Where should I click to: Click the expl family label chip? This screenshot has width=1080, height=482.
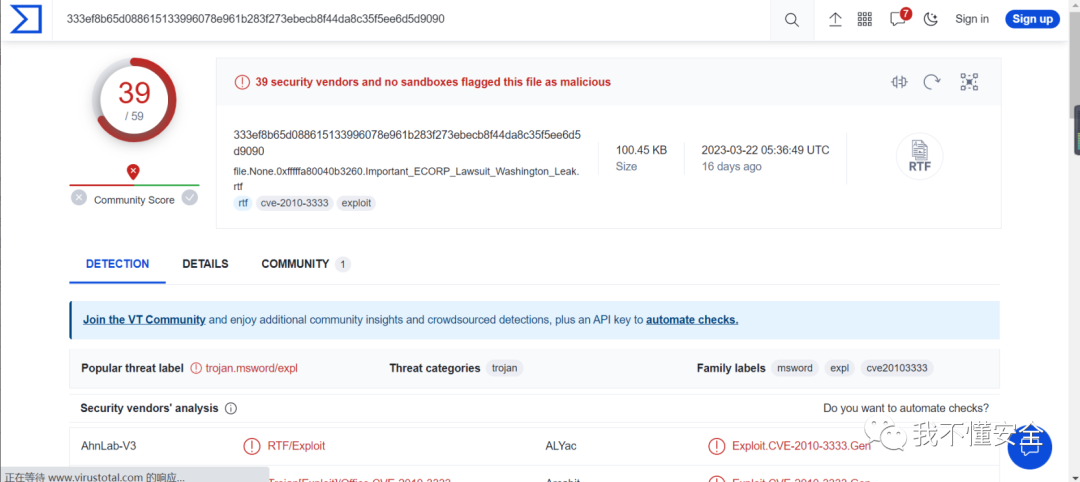pyautogui.click(x=840, y=368)
